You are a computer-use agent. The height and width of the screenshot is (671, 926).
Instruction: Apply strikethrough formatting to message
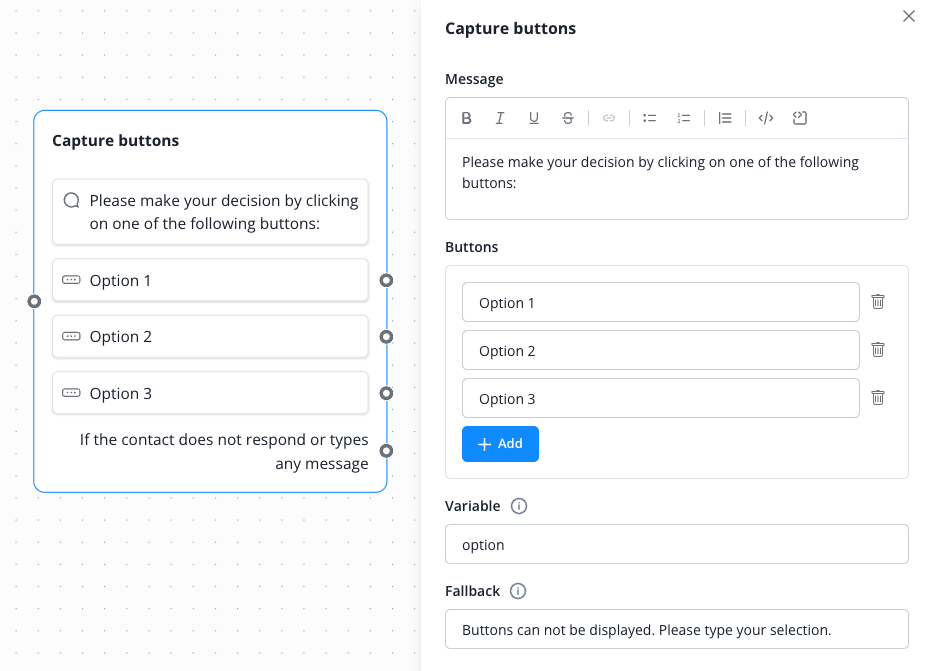(x=568, y=118)
